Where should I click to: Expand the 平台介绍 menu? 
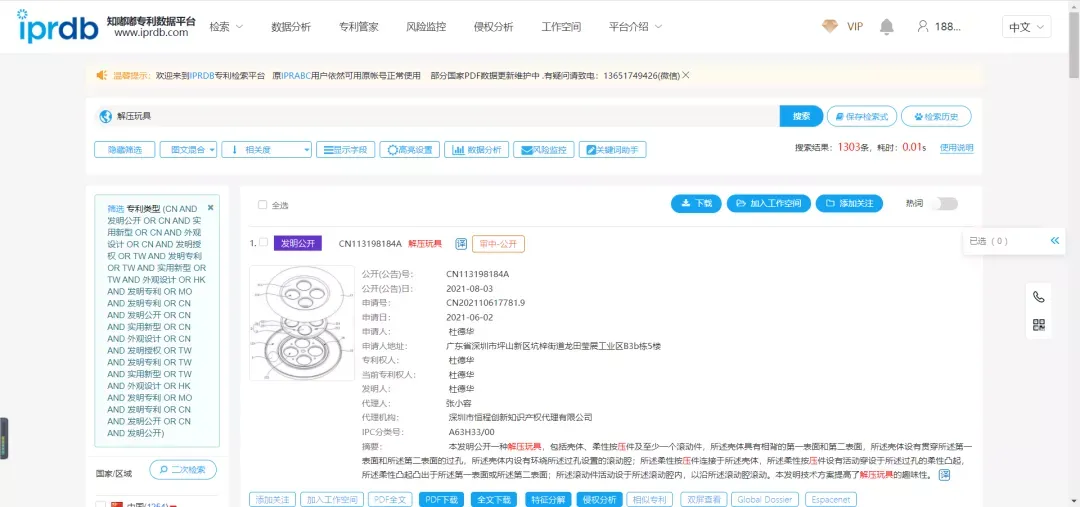pyautogui.click(x=635, y=27)
